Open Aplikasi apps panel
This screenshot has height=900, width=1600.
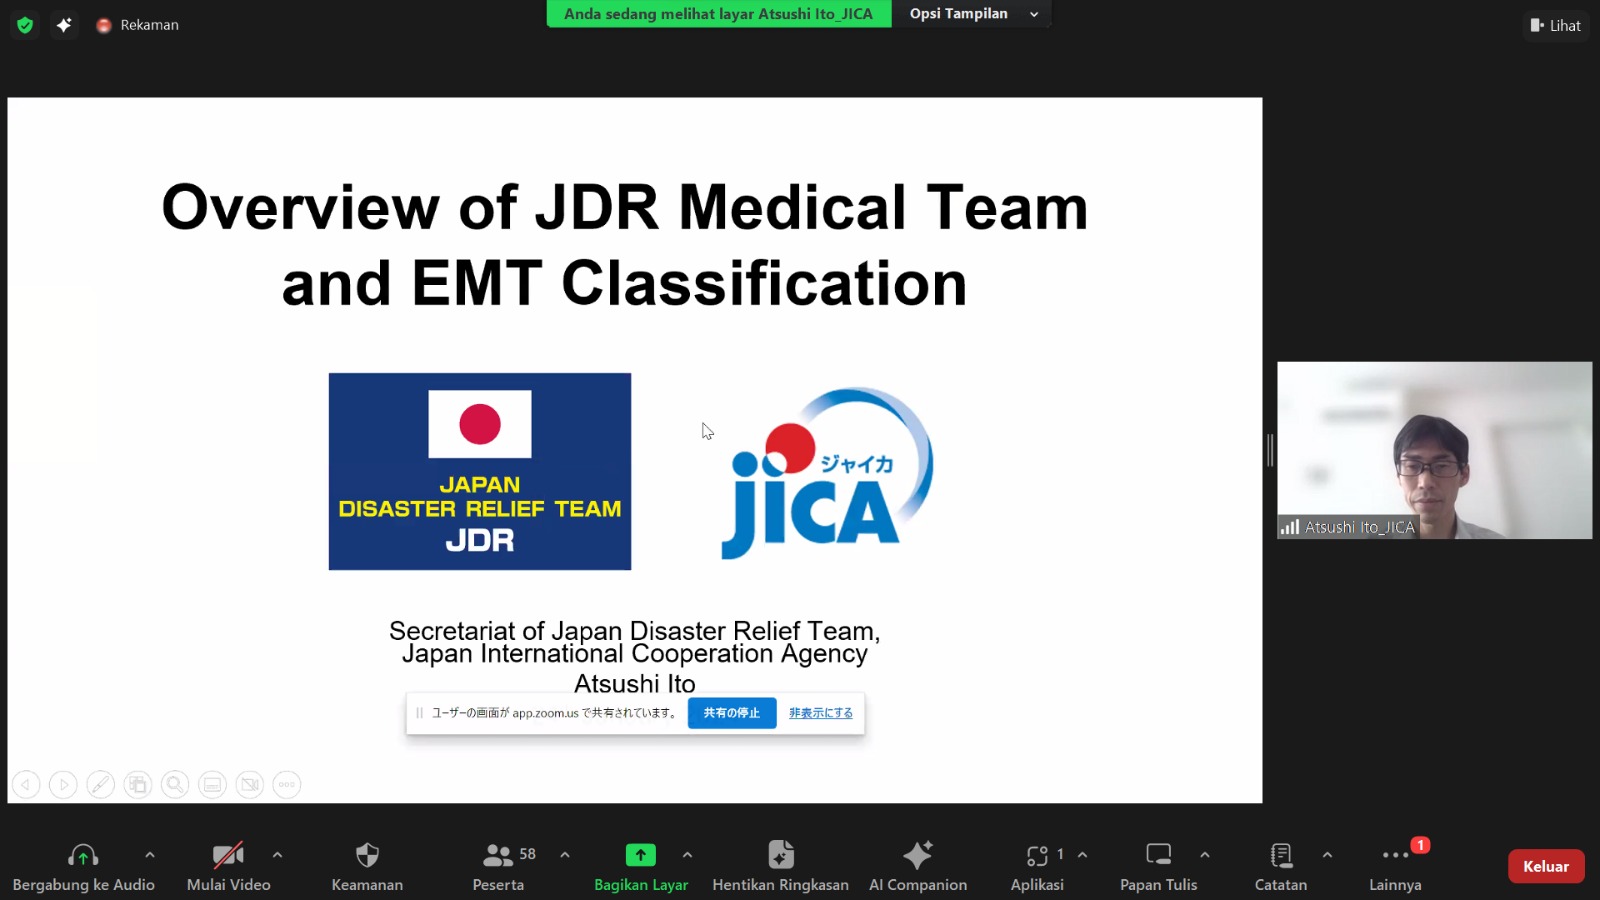tap(1038, 867)
